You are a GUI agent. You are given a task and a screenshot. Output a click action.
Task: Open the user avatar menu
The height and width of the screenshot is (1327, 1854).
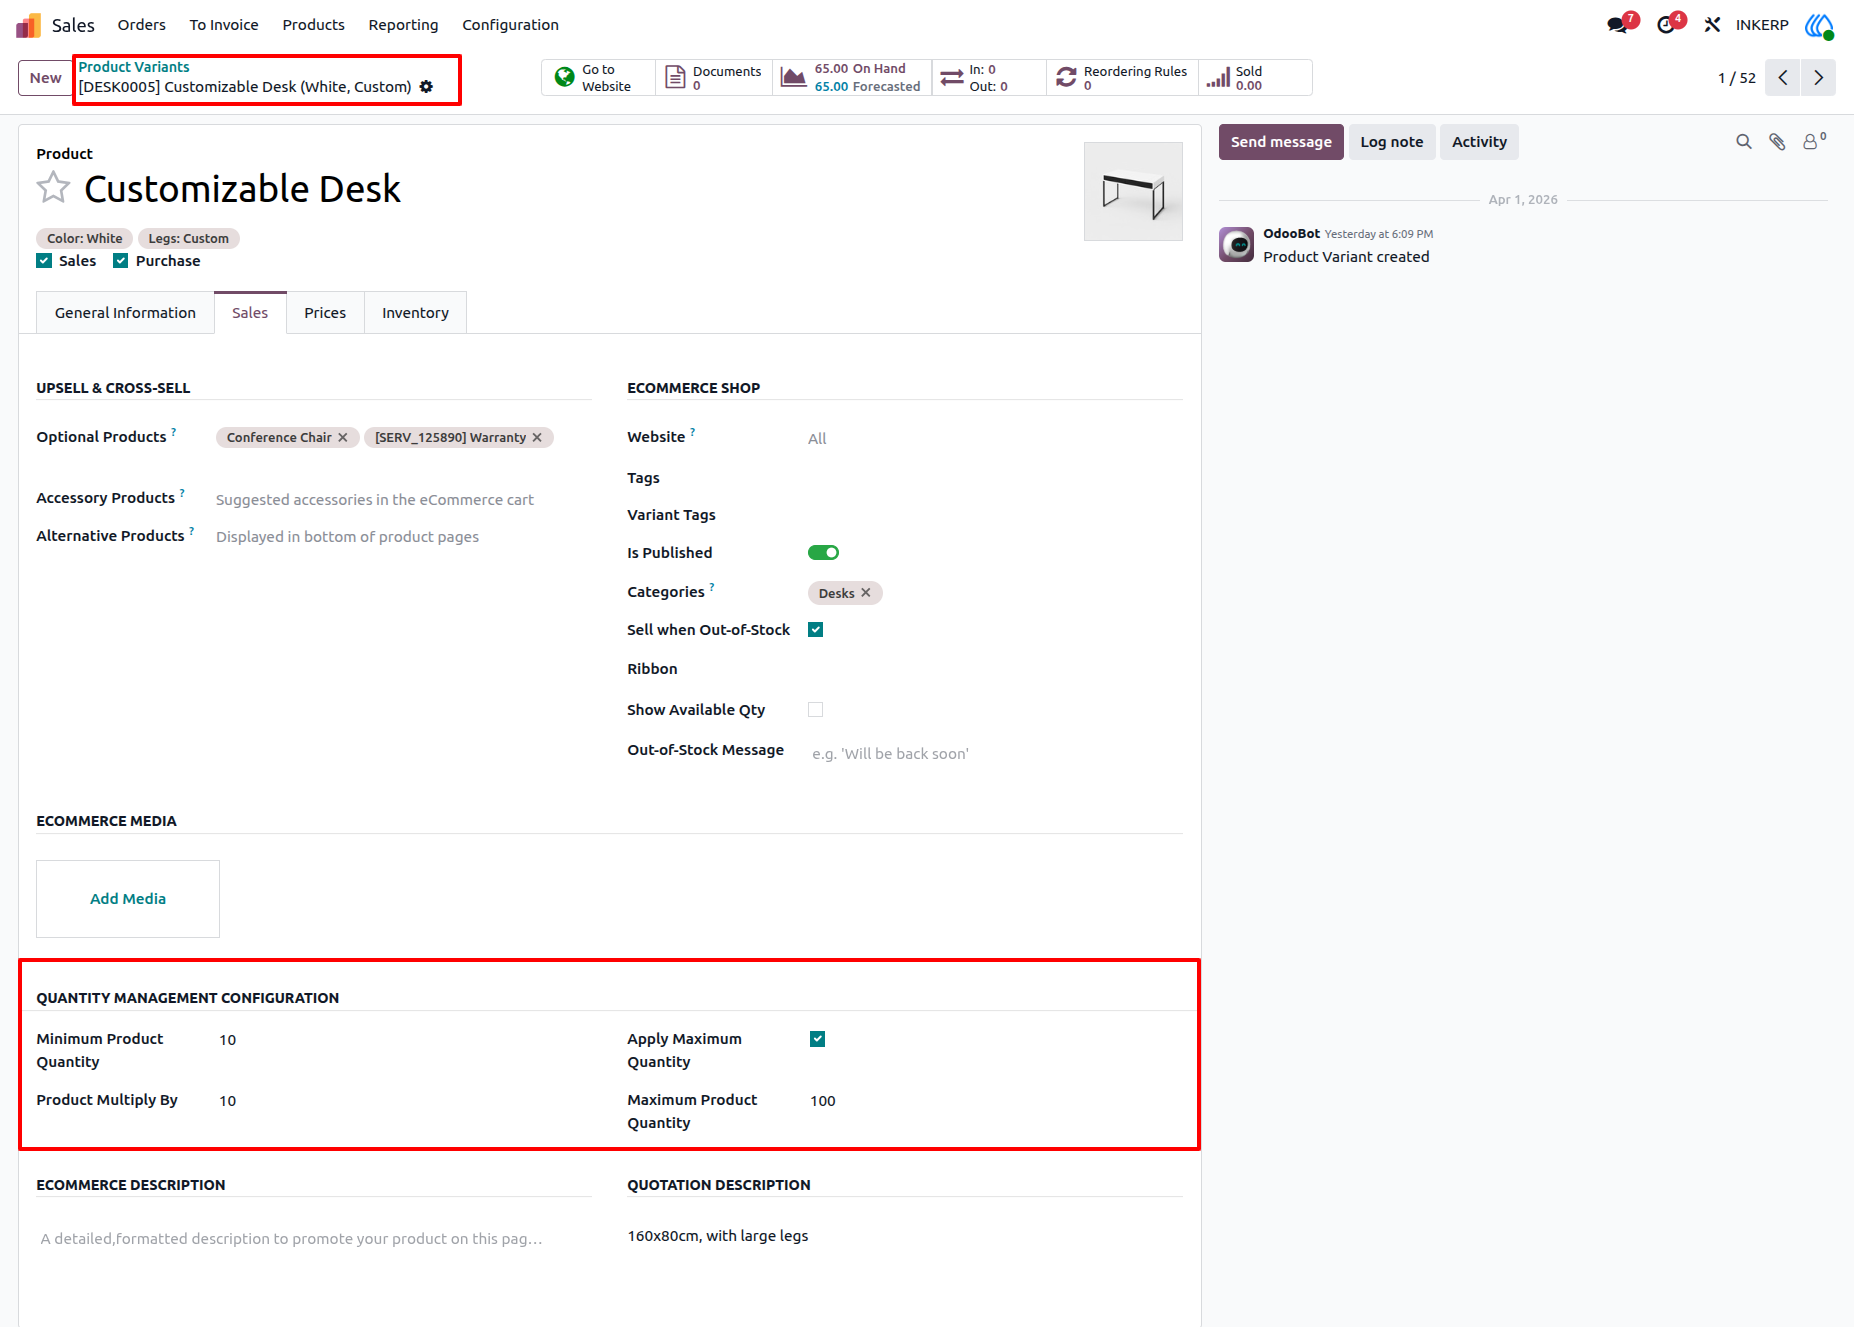click(x=1819, y=25)
